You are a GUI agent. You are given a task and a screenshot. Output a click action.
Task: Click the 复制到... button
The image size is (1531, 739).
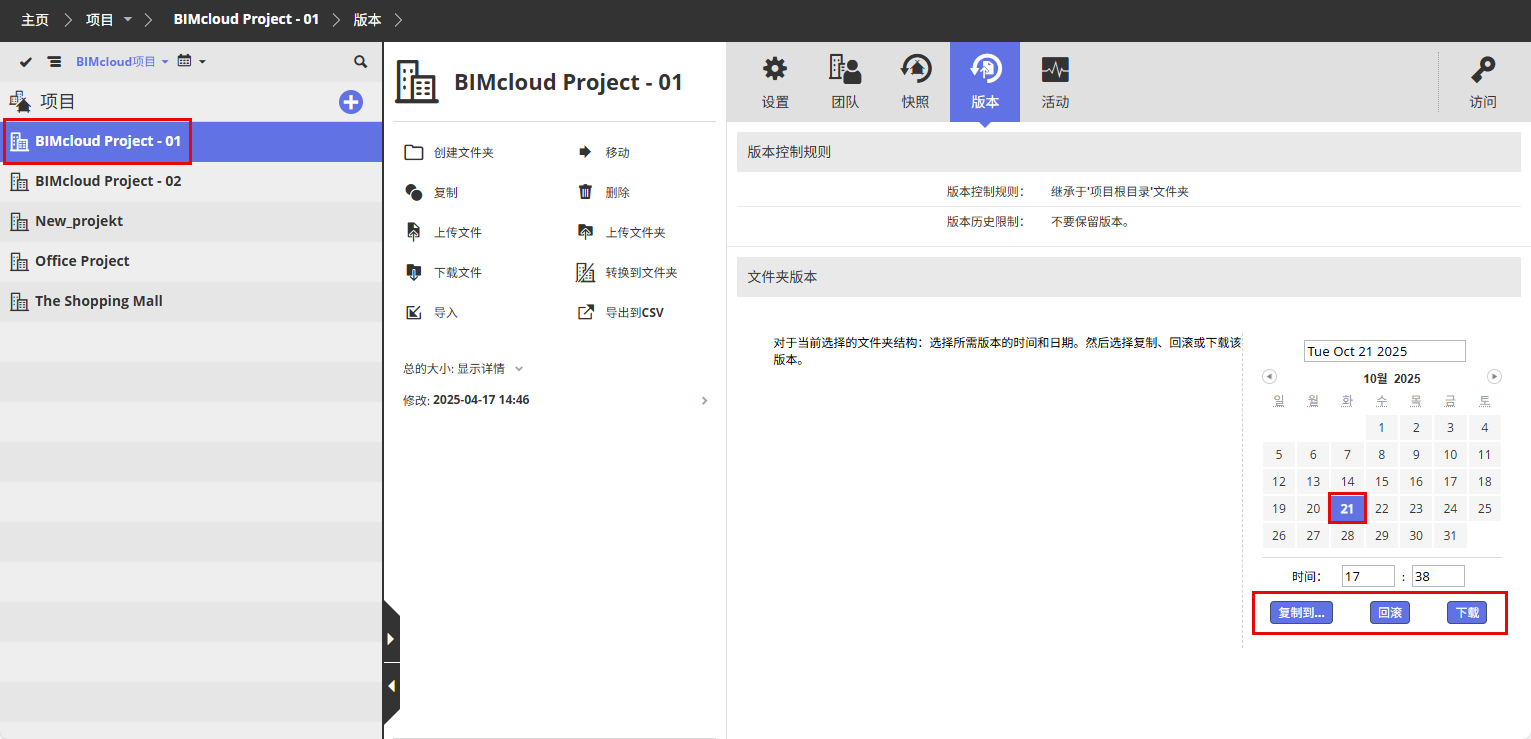pos(1301,613)
